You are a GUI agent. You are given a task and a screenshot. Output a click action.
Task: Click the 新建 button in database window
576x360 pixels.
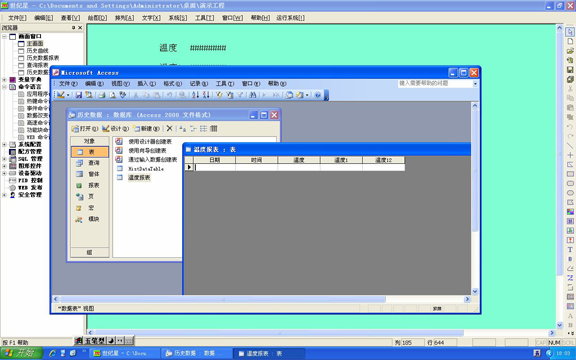point(146,128)
